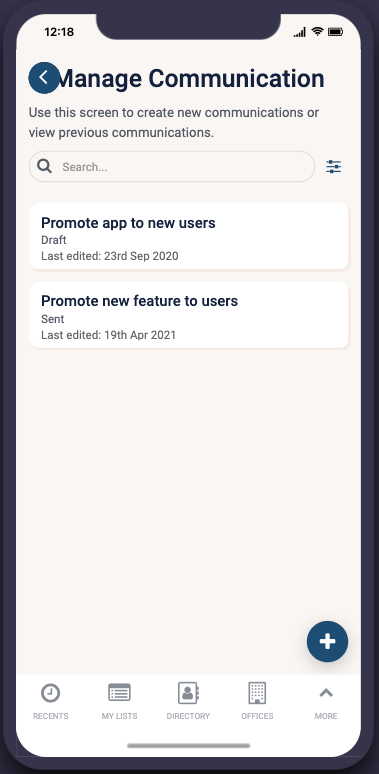Open Promote app to new users card
The width and height of the screenshot is (379, 774).
pyautogui.click(x=189, y=236)
